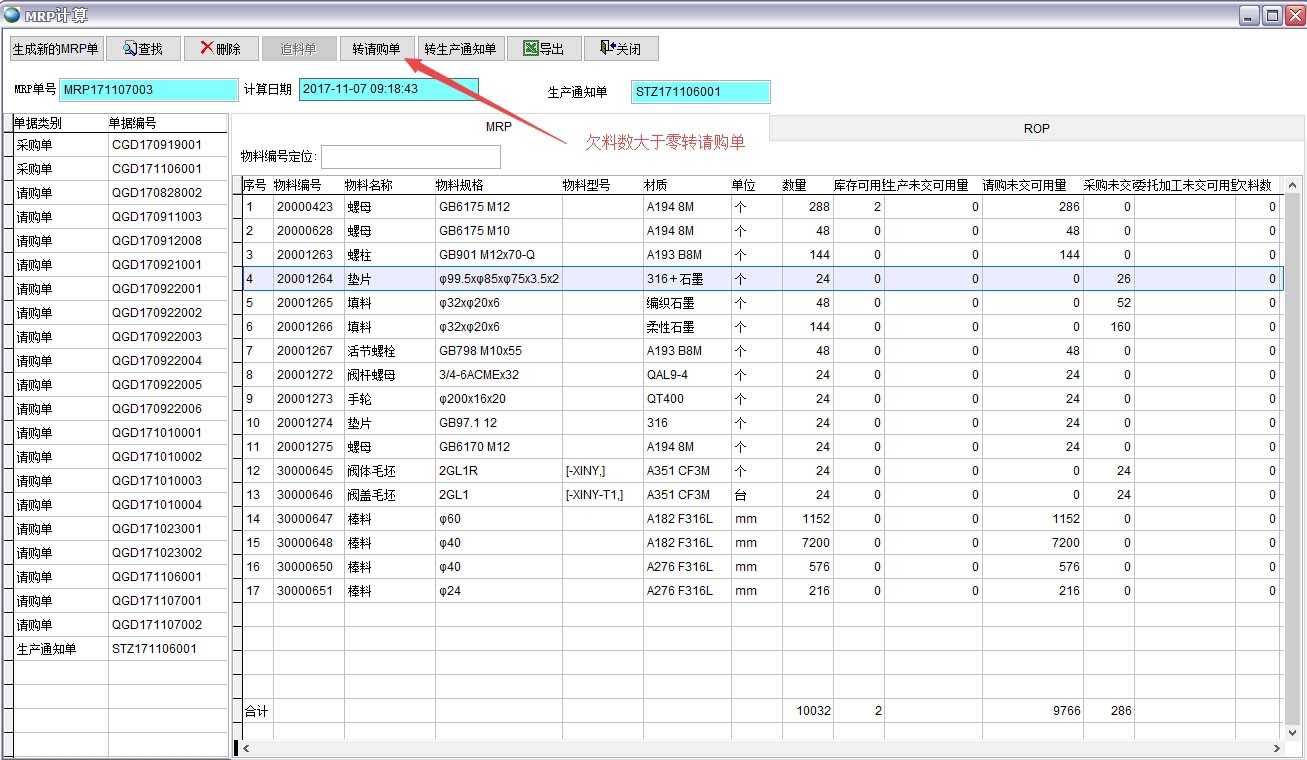The image size is (1307, 760).
Task: Close the form using the 关闭 button
Action: coord(620,49)
